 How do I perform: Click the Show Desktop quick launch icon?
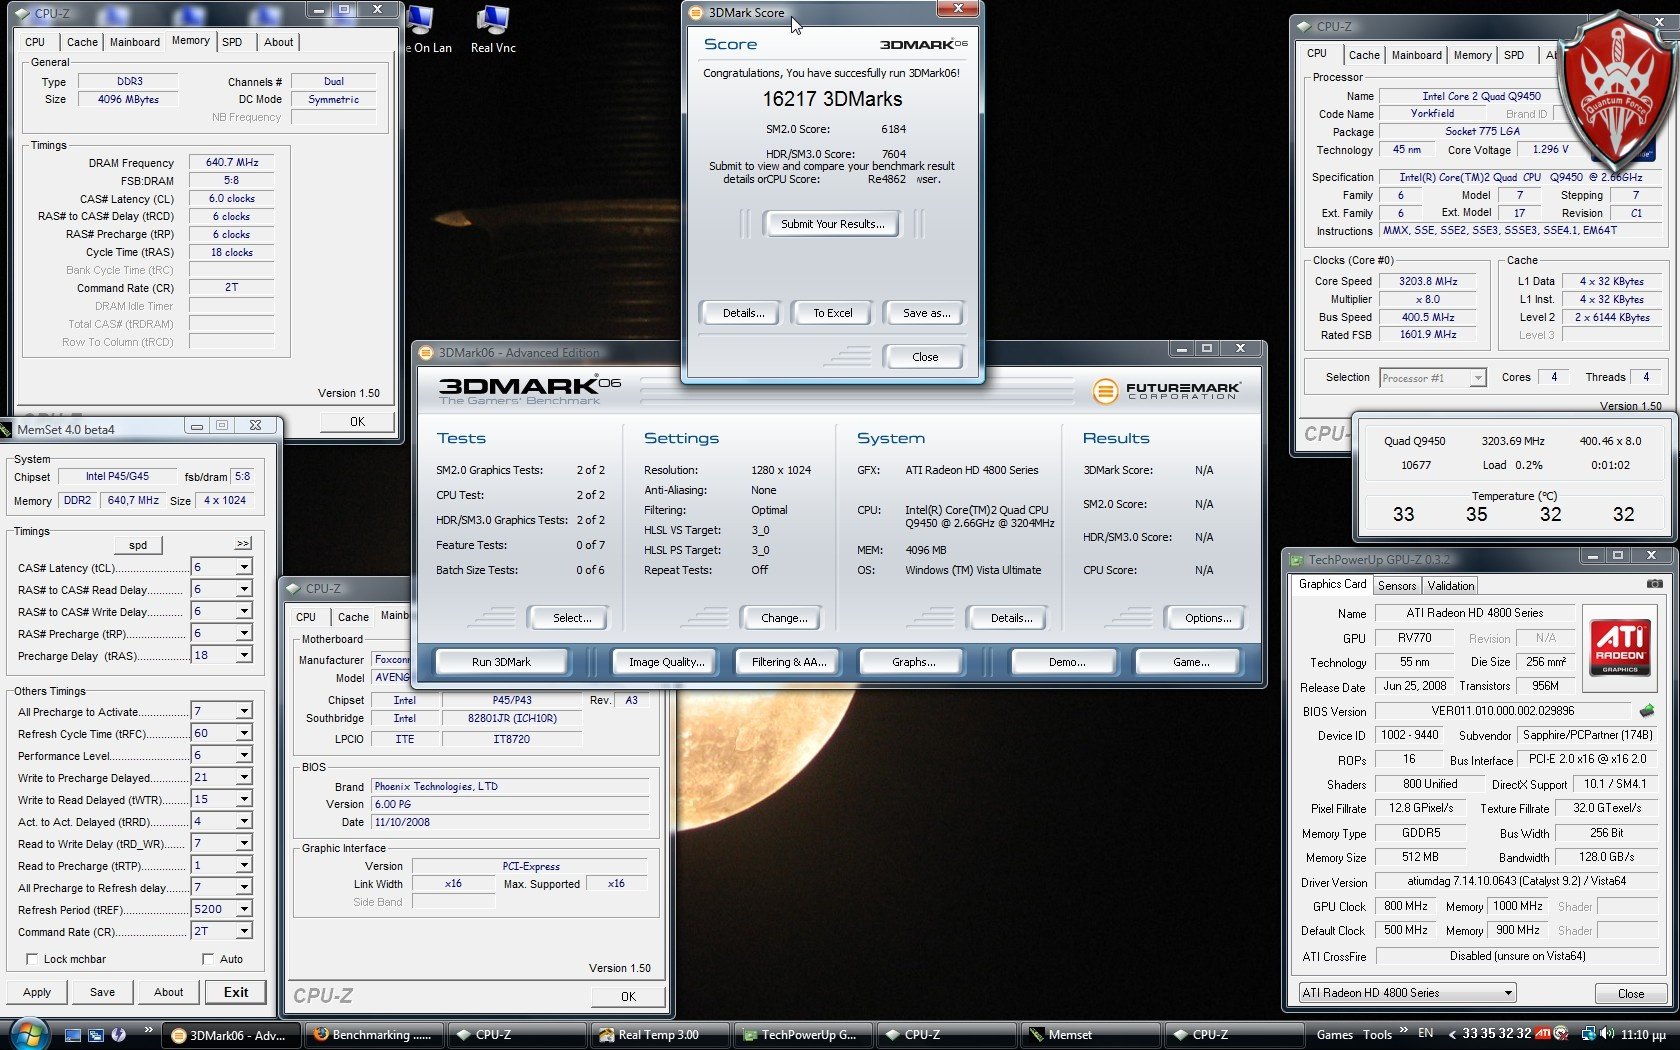click(x=73, y=1035)
